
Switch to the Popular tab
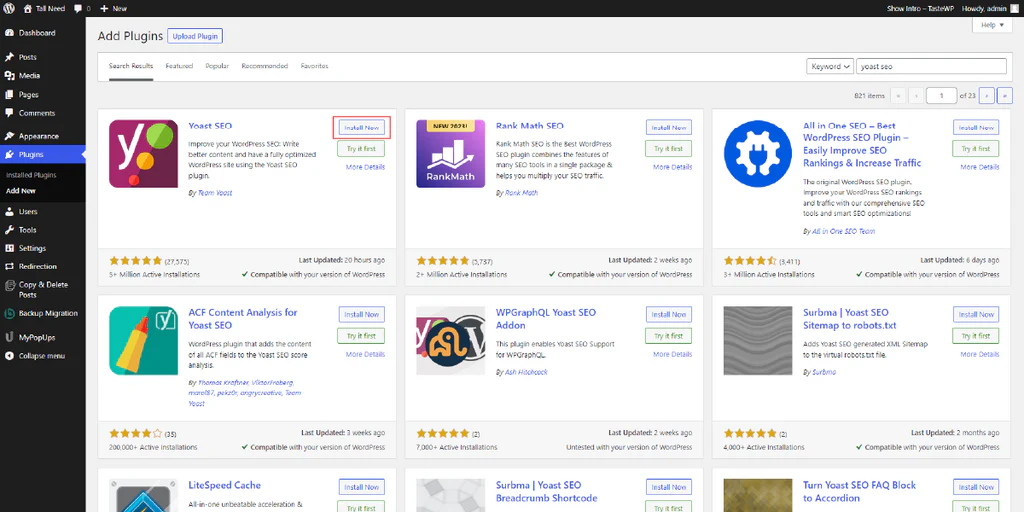coord(217,66)
